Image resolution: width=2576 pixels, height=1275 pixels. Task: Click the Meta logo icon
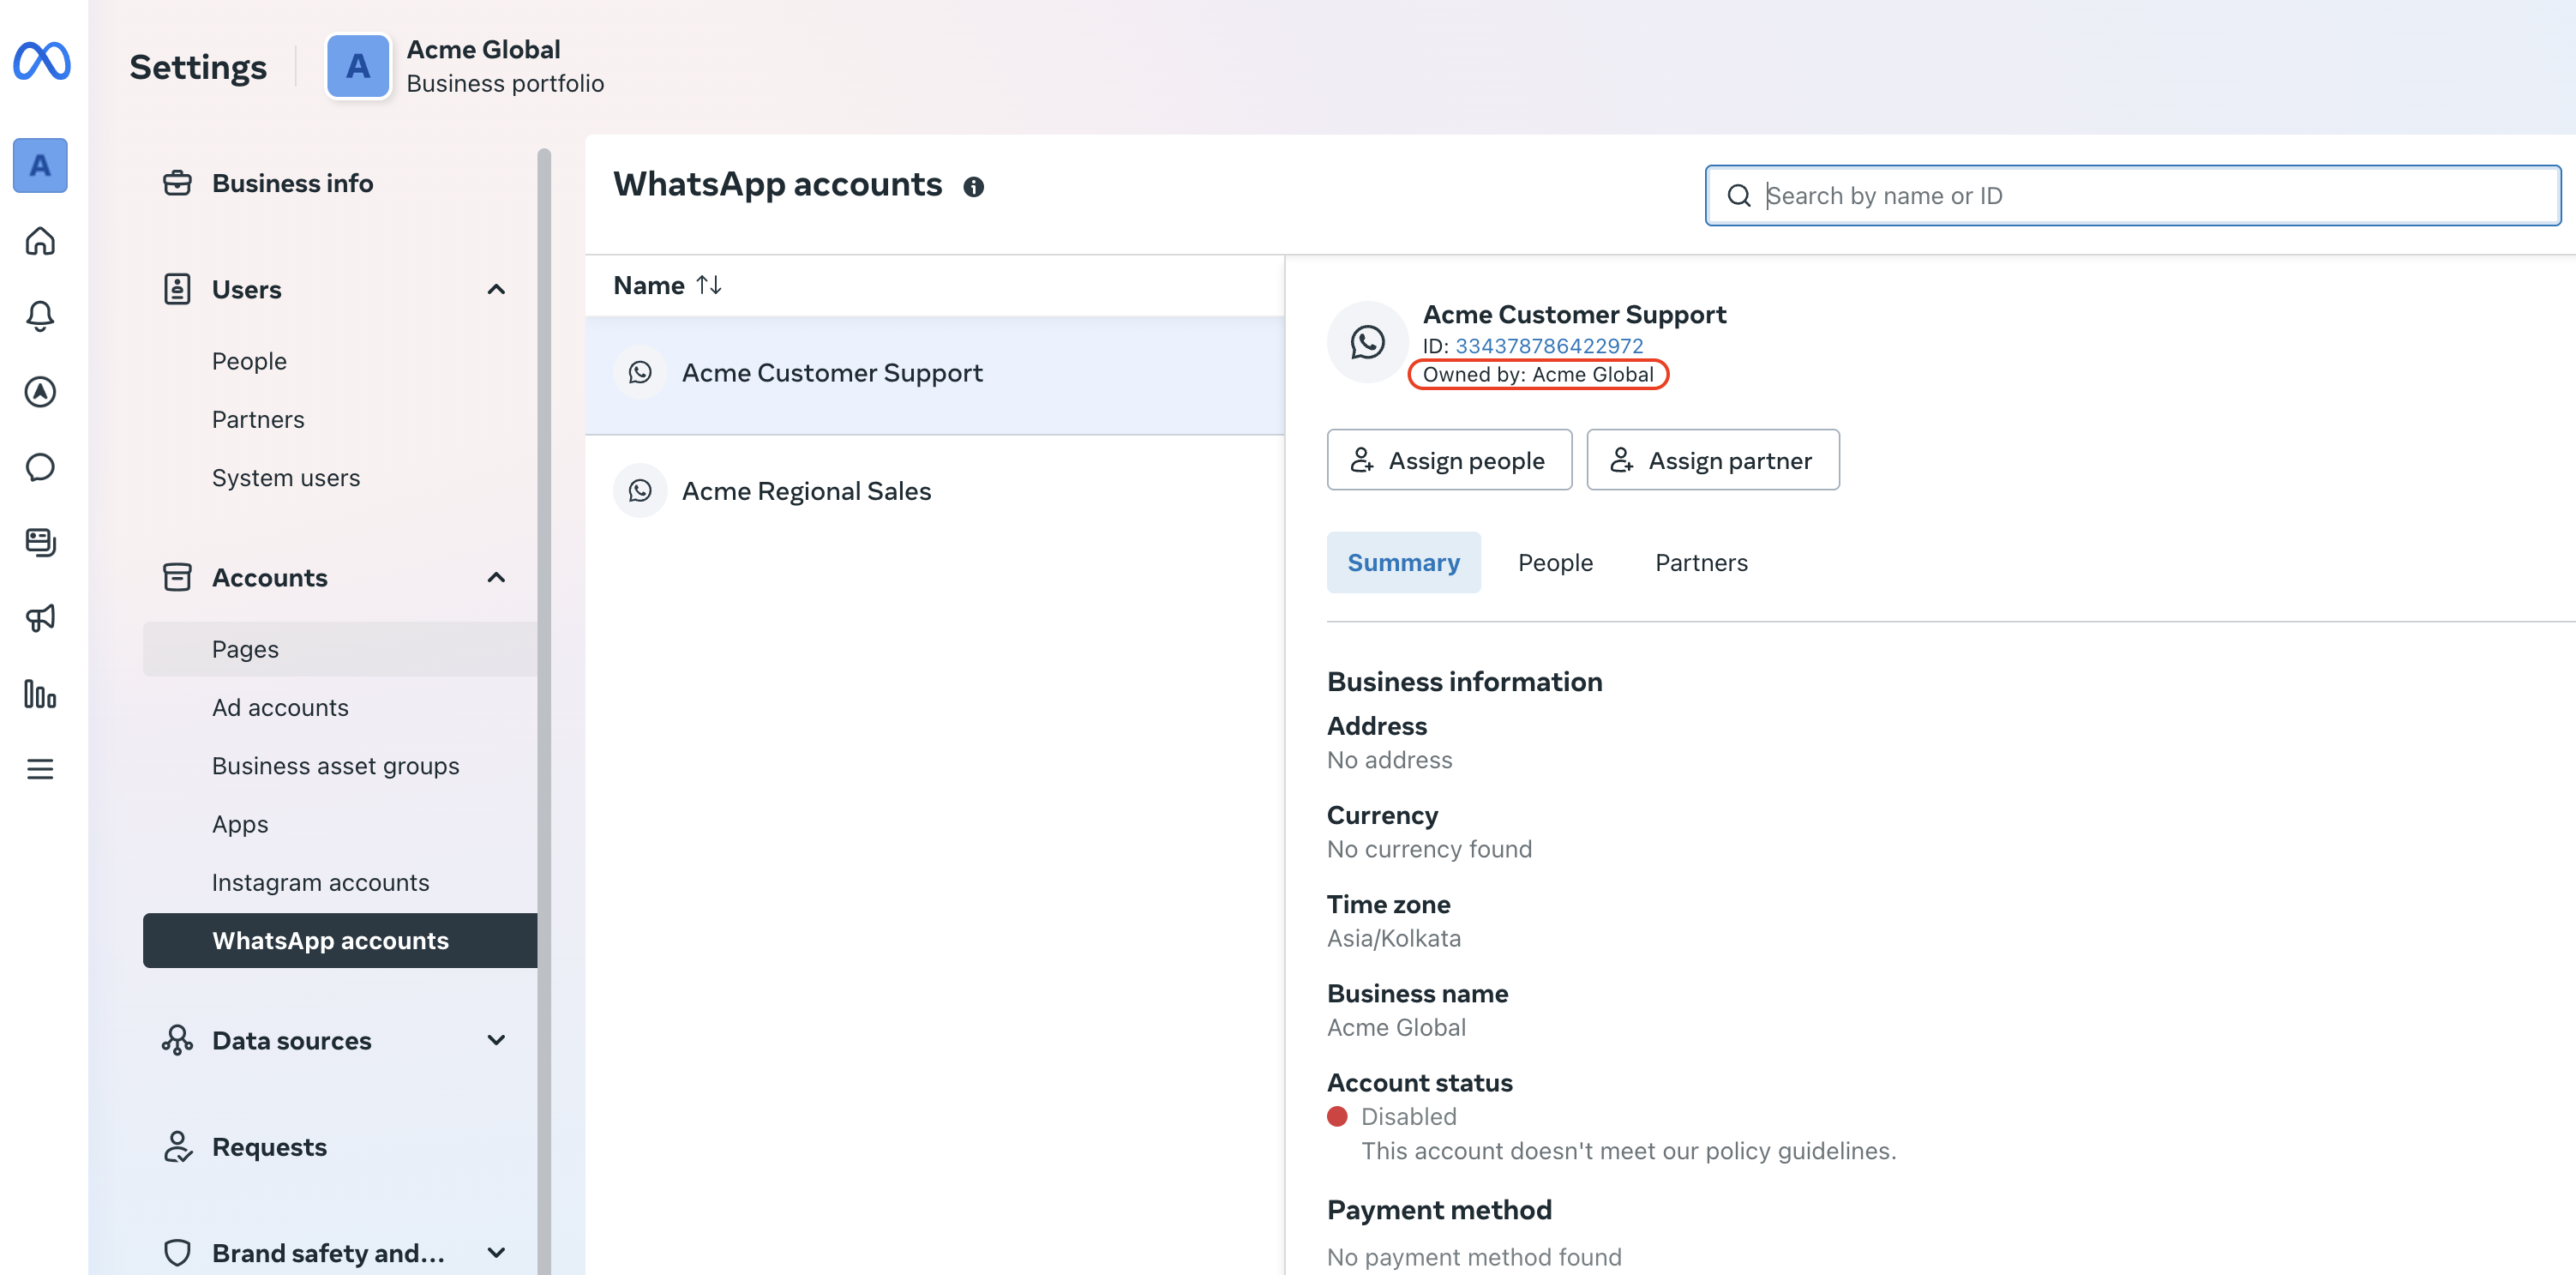point(41,61)
